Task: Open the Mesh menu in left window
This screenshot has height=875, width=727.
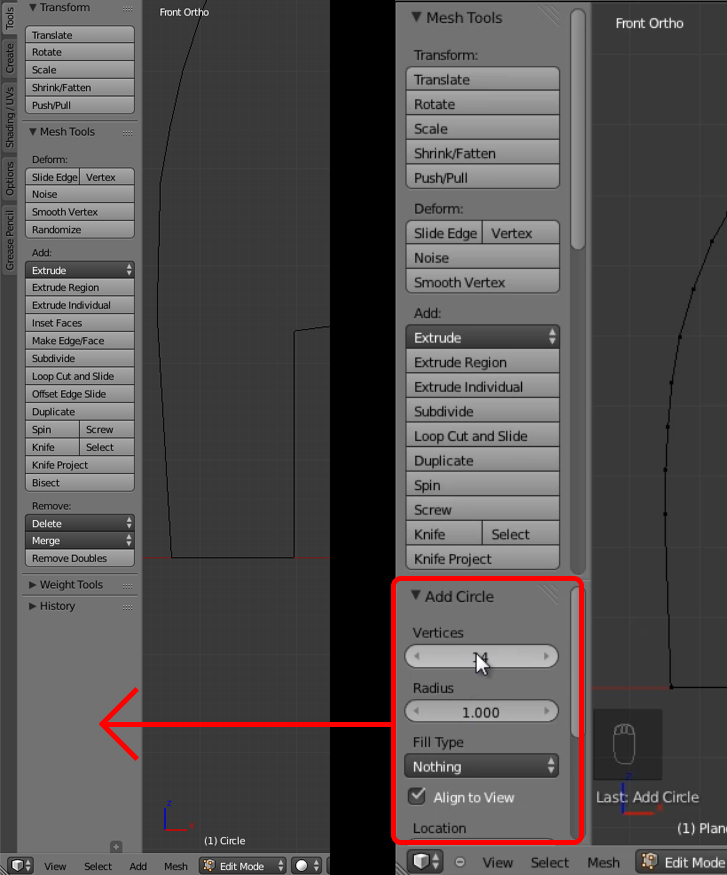Action: [176, 866]
